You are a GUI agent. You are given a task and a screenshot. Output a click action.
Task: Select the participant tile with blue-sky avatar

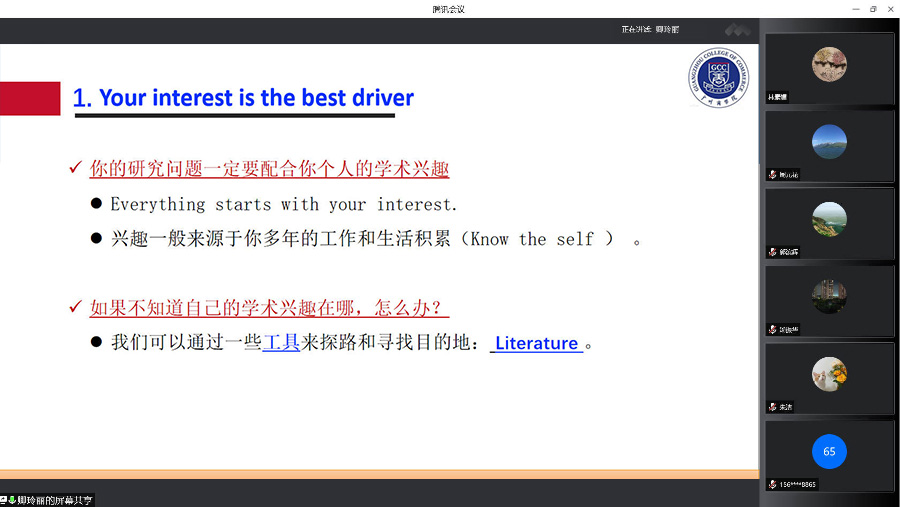pos(829,145)
